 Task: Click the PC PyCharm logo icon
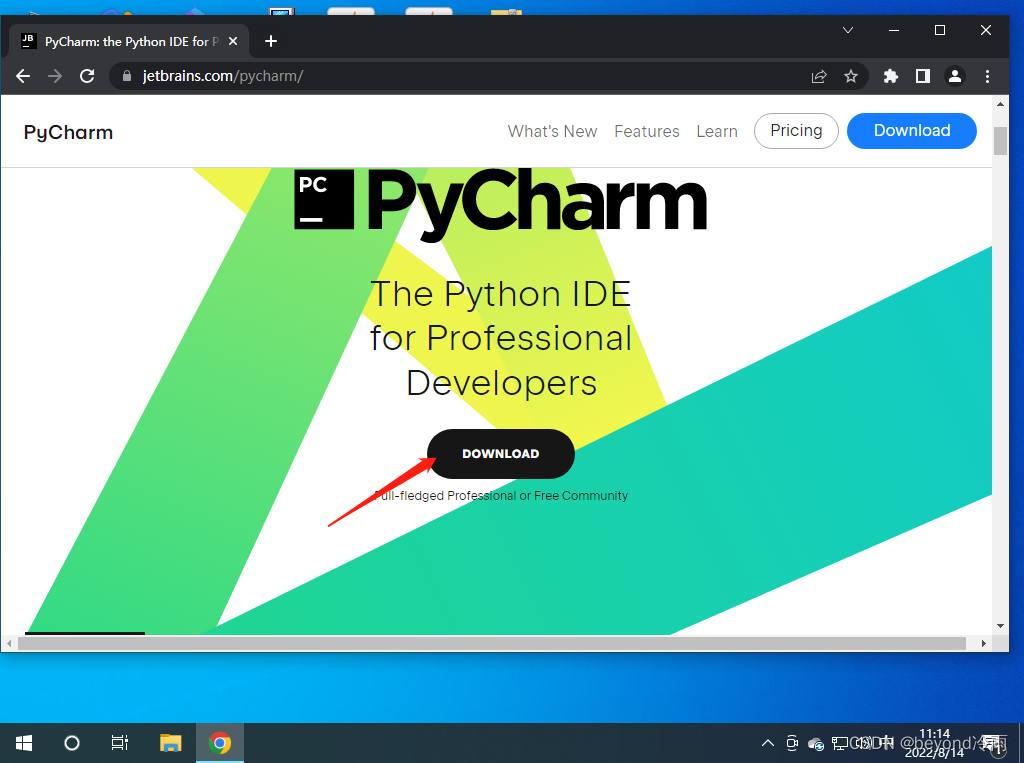pyautogui.click(x=324, y=199)
